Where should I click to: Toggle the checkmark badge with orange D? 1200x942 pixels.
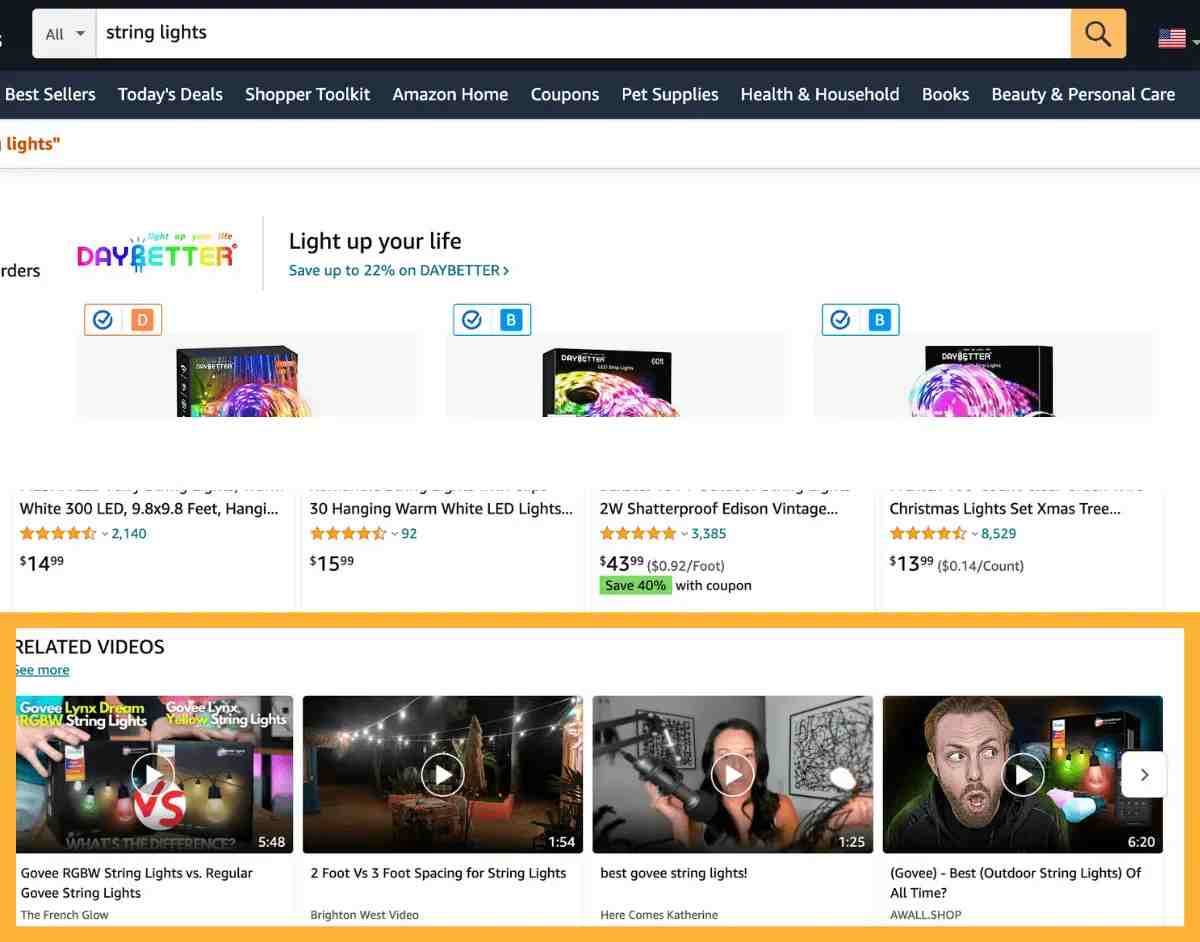(x=123, y=320)
